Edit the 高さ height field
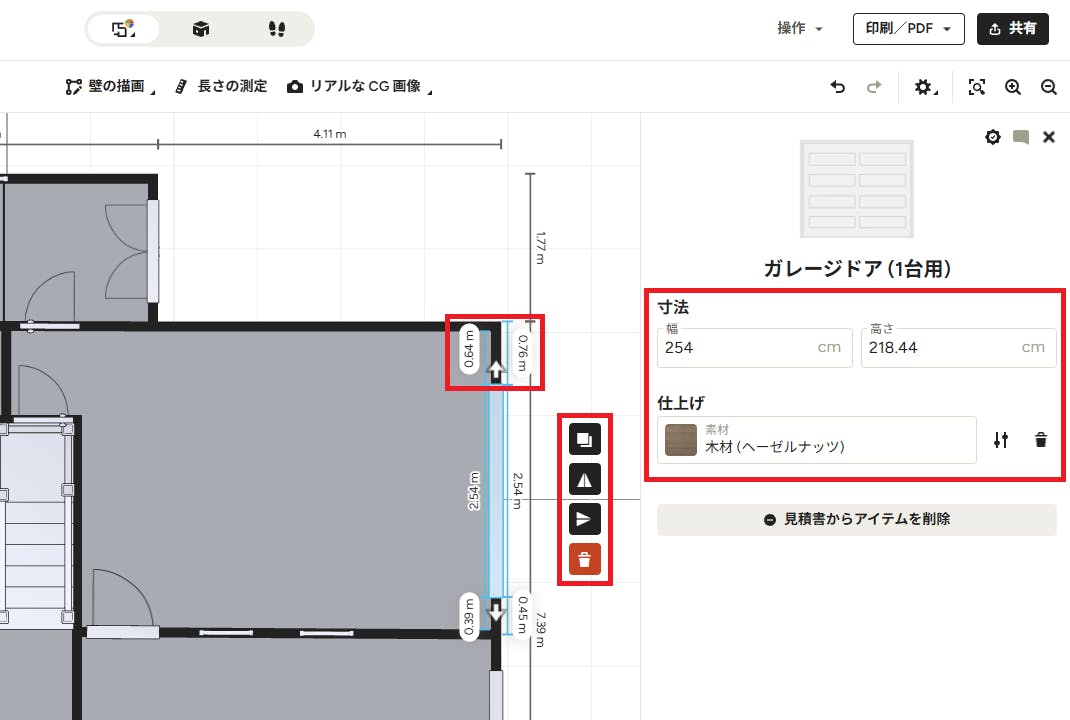Image resolution: width=1070 pixels, height=720 pixels. (x=958, y=347)
